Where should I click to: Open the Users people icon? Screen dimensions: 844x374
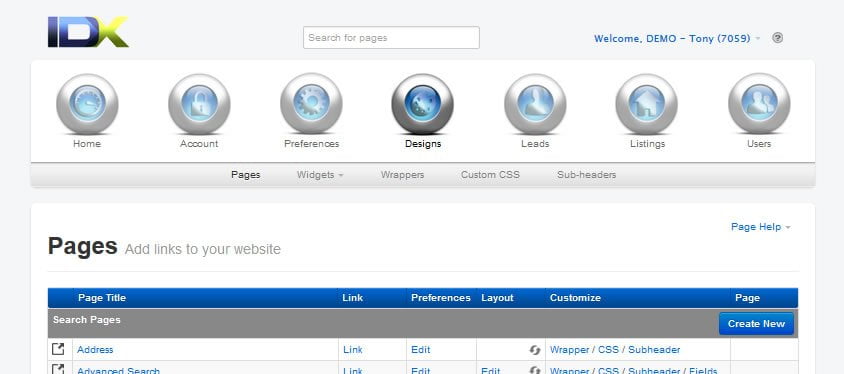(x=759, y=104)
